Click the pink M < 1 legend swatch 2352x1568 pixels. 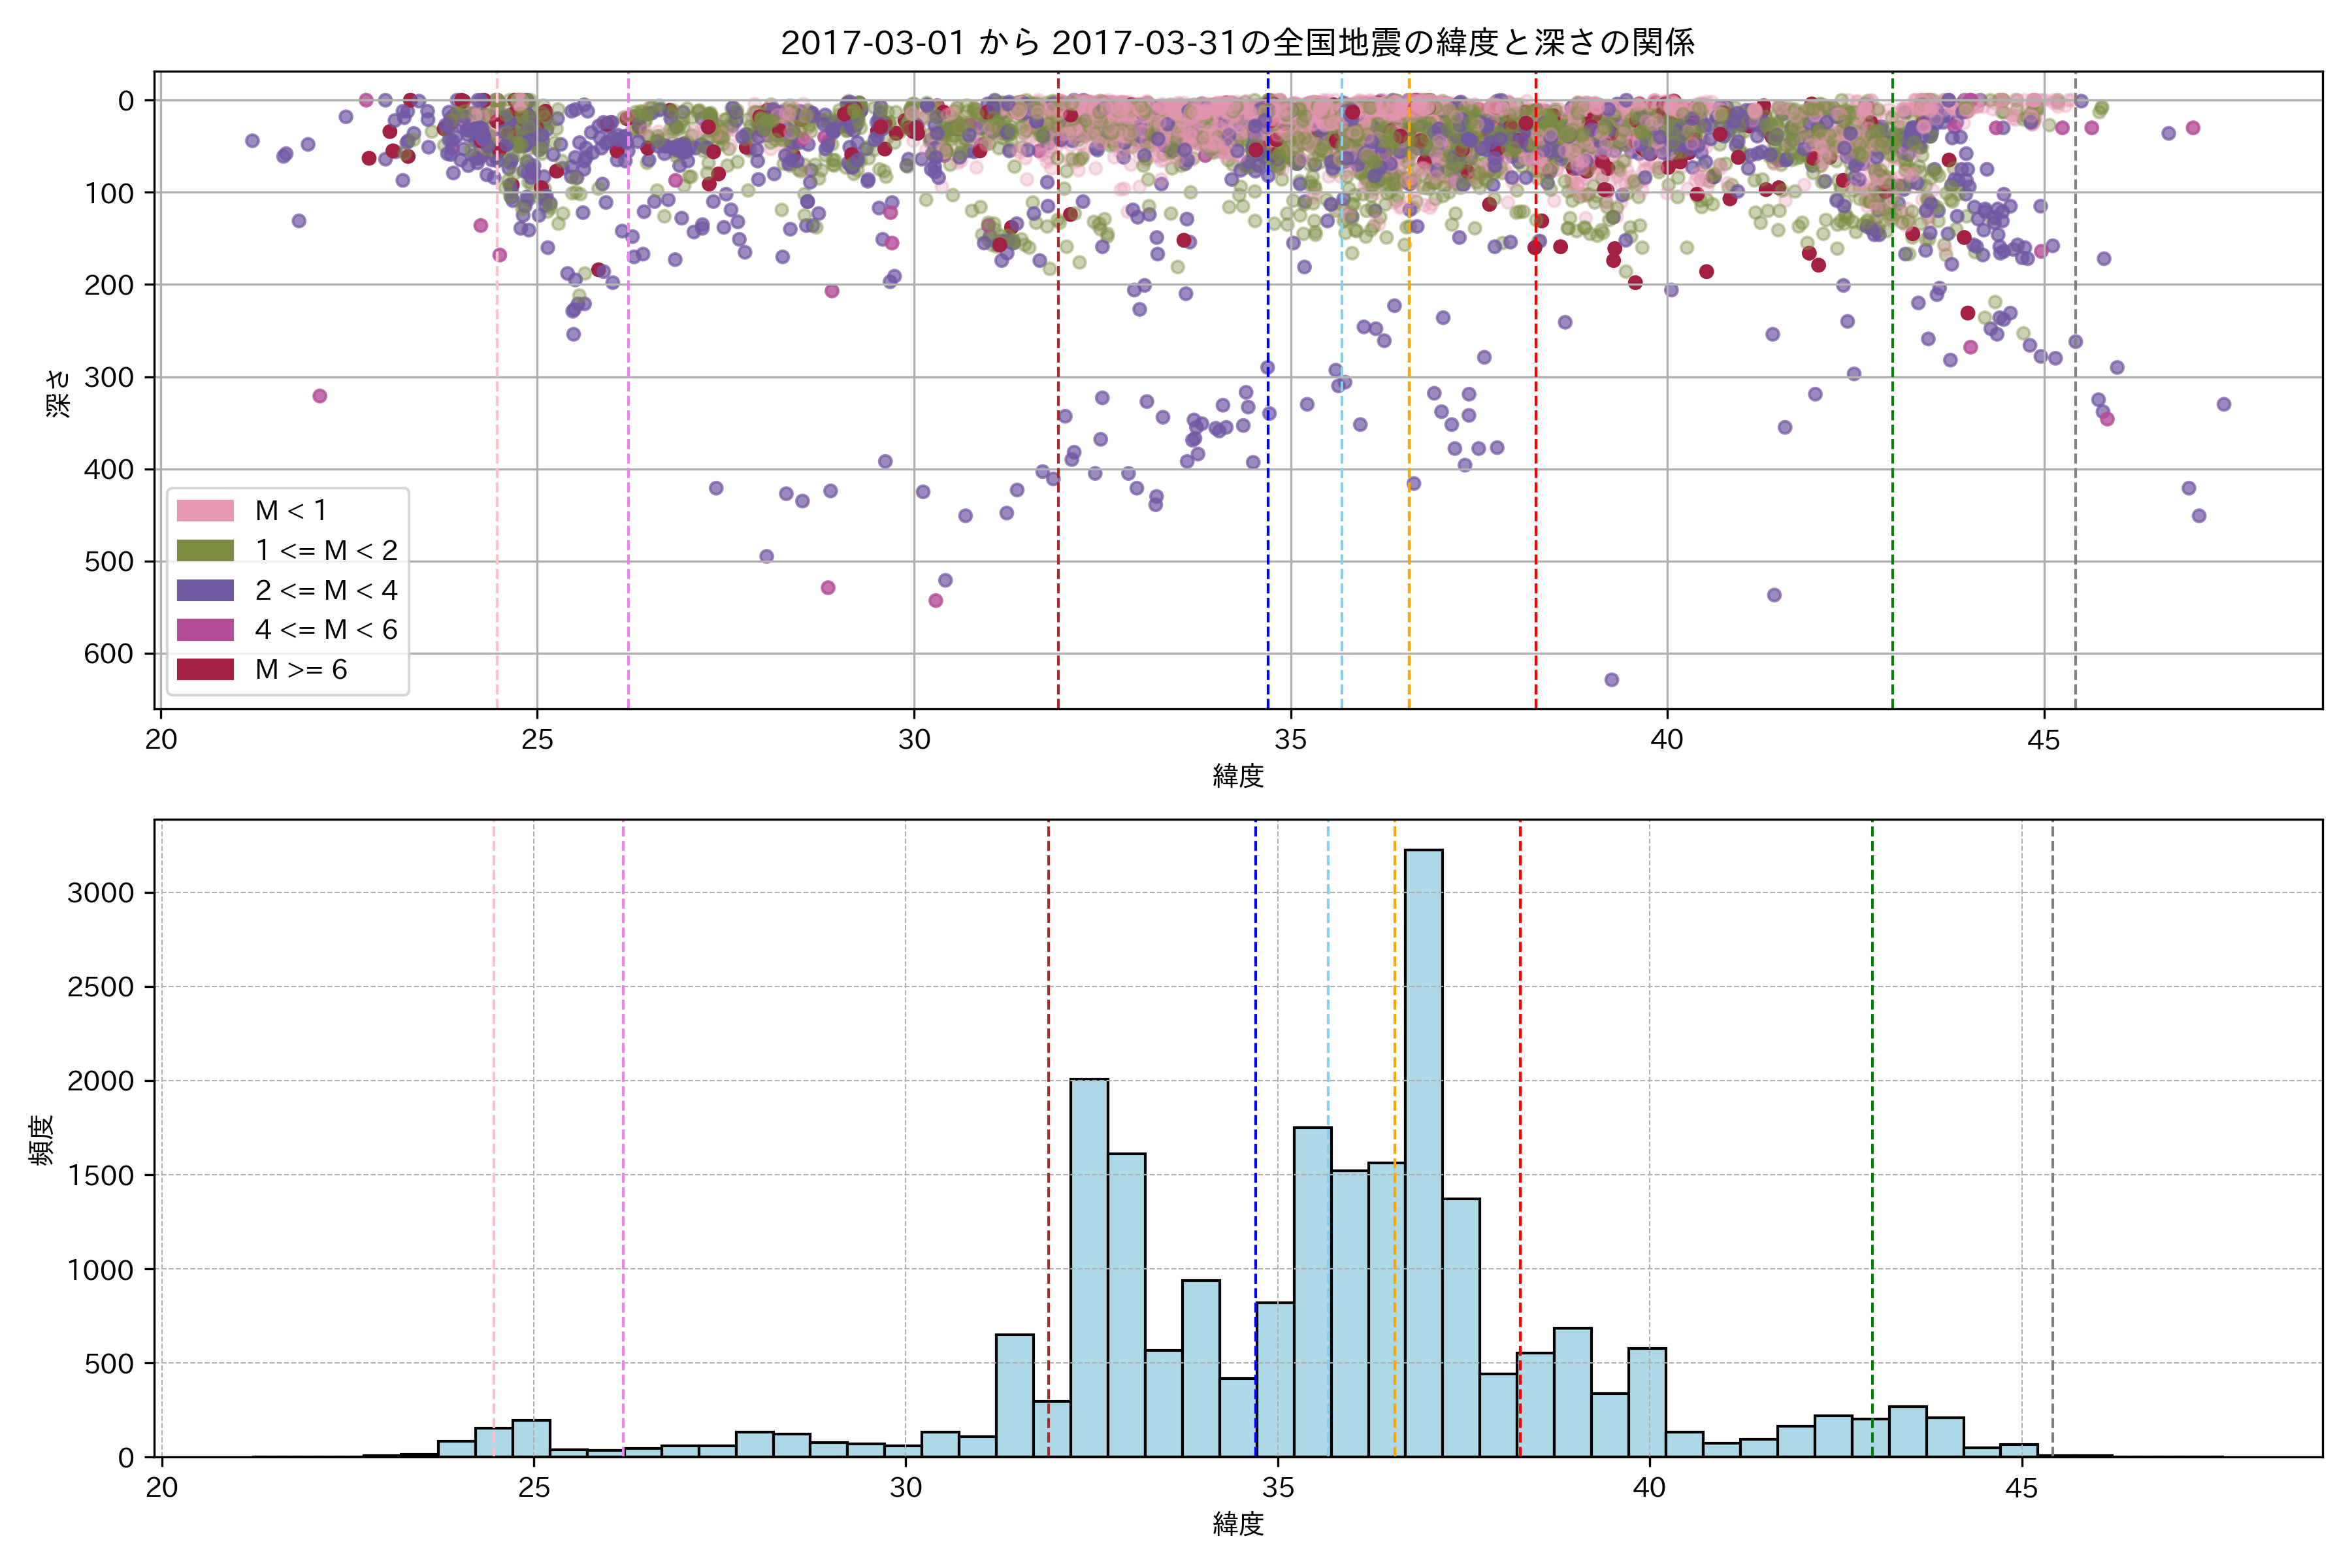[x=205, y=510]
